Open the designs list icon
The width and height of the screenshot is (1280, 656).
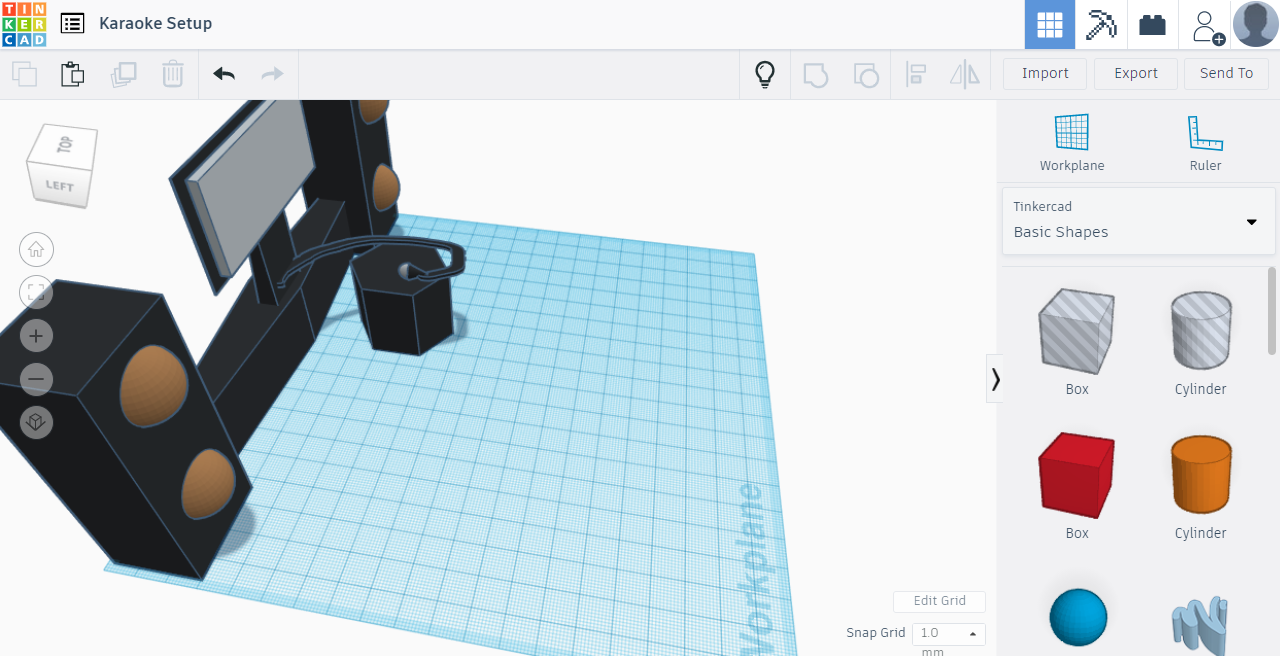pos(72,23)
